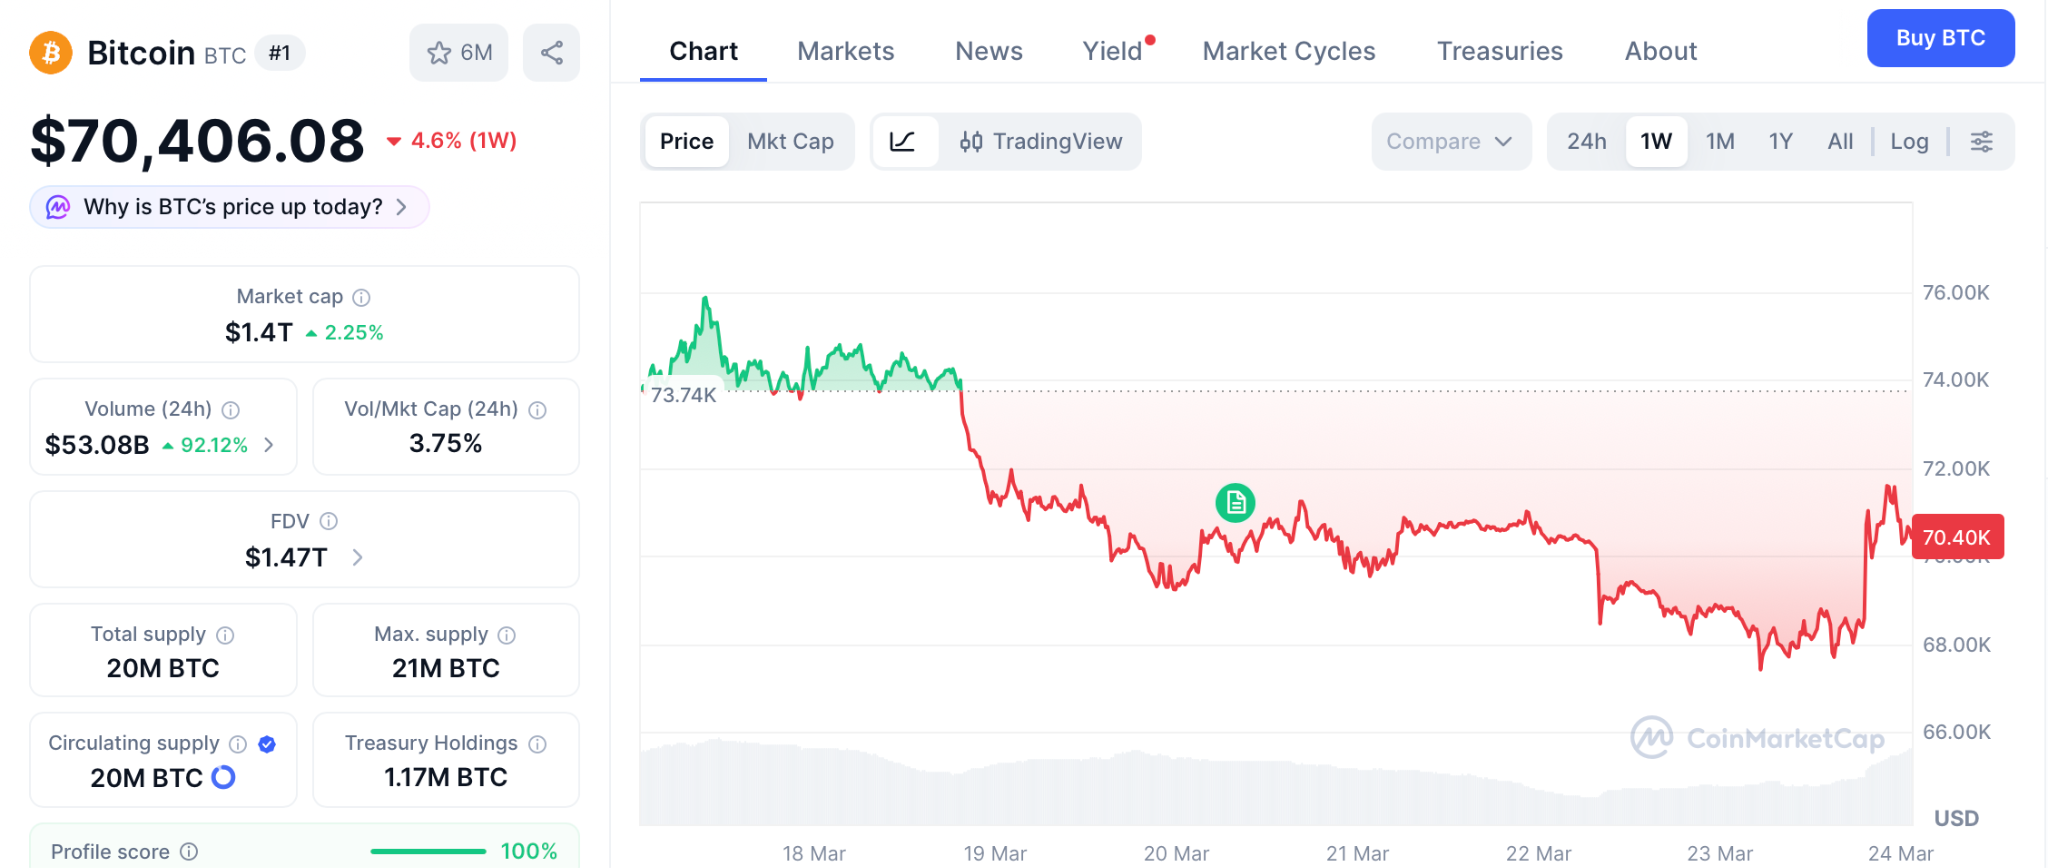Image resolution: width=2048 pixels, height=868 pixels.
Task: Open the Treasuries tab
Action: [x=1499, y=51]
